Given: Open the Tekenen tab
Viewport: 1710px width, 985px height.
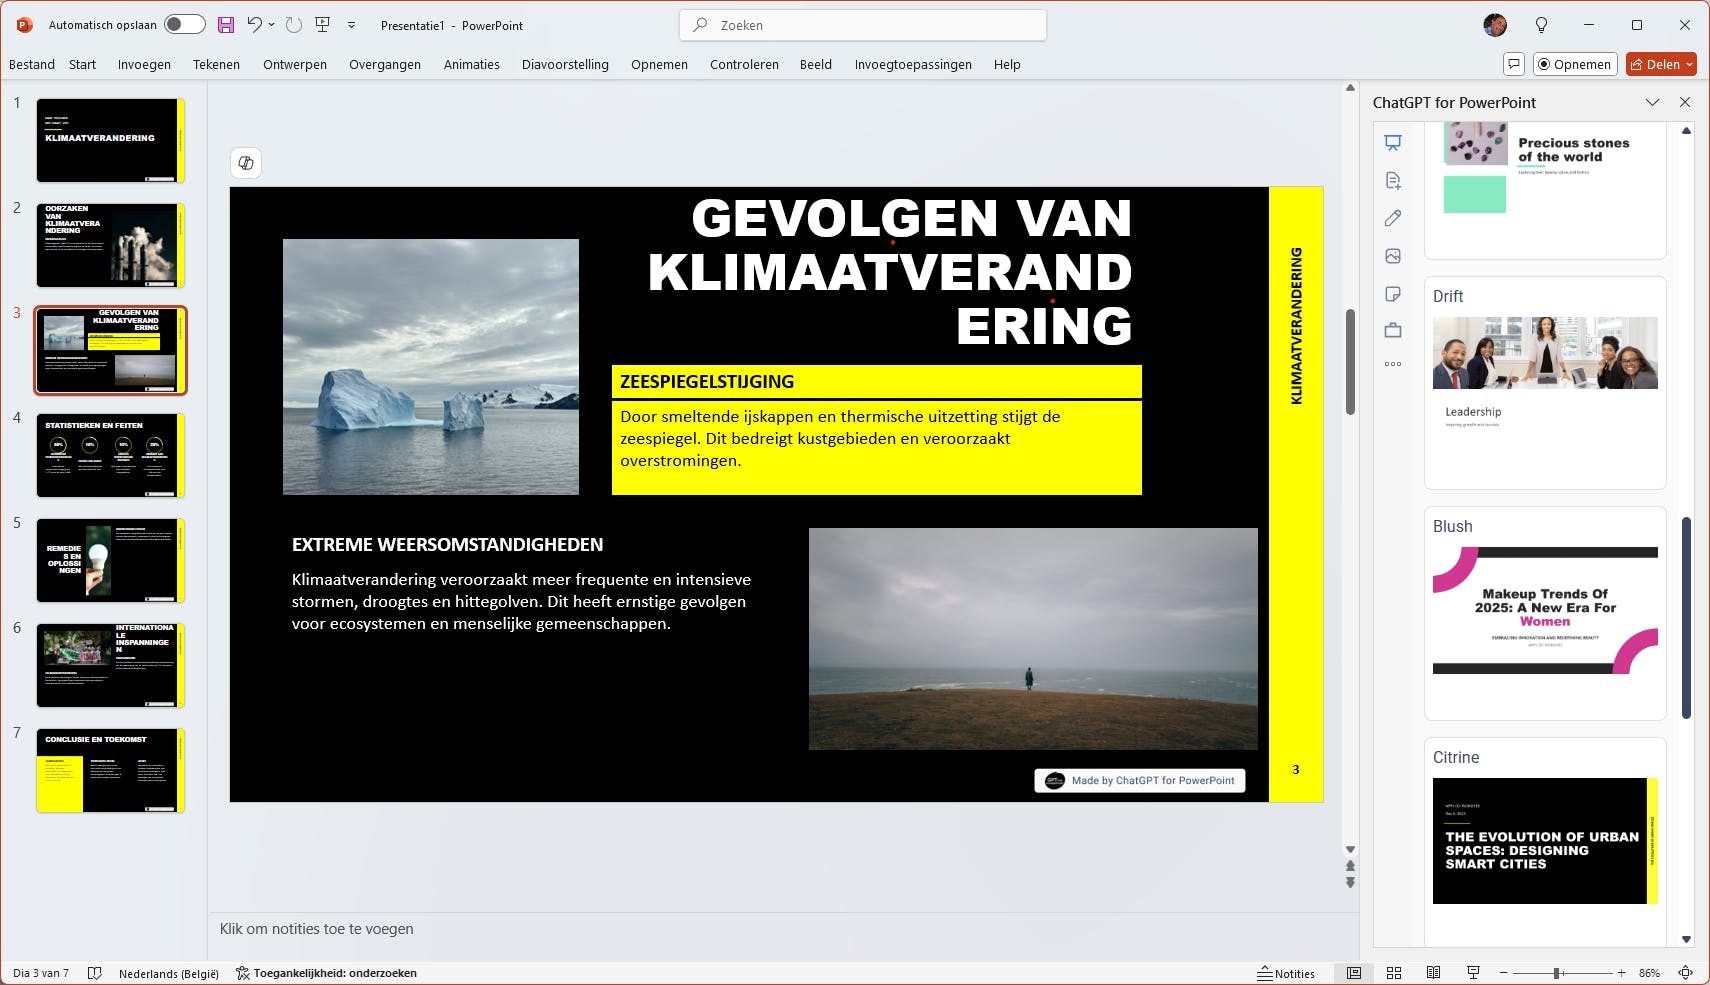Looking at the screenshot, I should pyautogui.click(x=216, y=64).
